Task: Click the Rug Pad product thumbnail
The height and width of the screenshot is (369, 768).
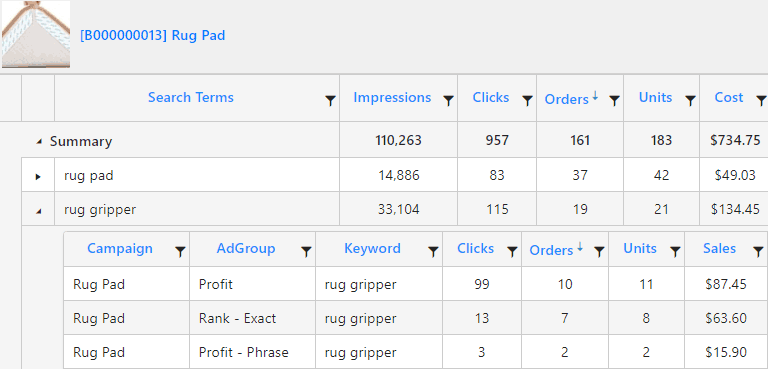Action: 36,34
